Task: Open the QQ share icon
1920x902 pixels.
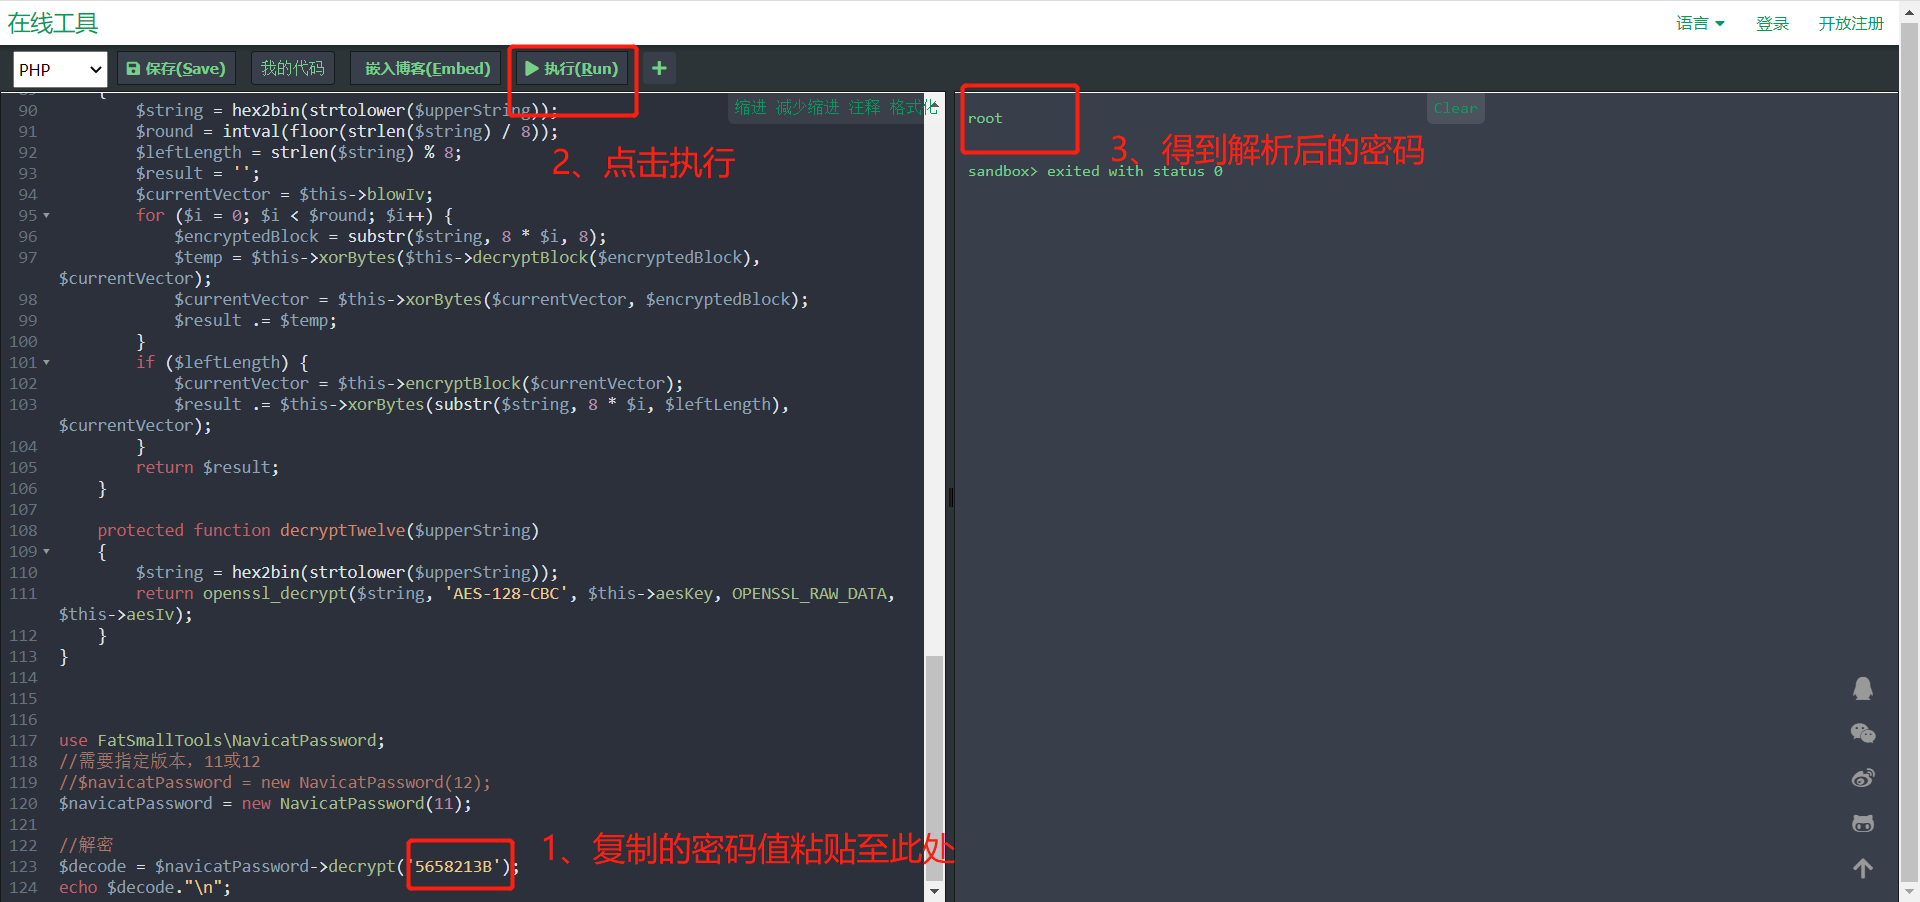Action: click(x=1862, y=688)
